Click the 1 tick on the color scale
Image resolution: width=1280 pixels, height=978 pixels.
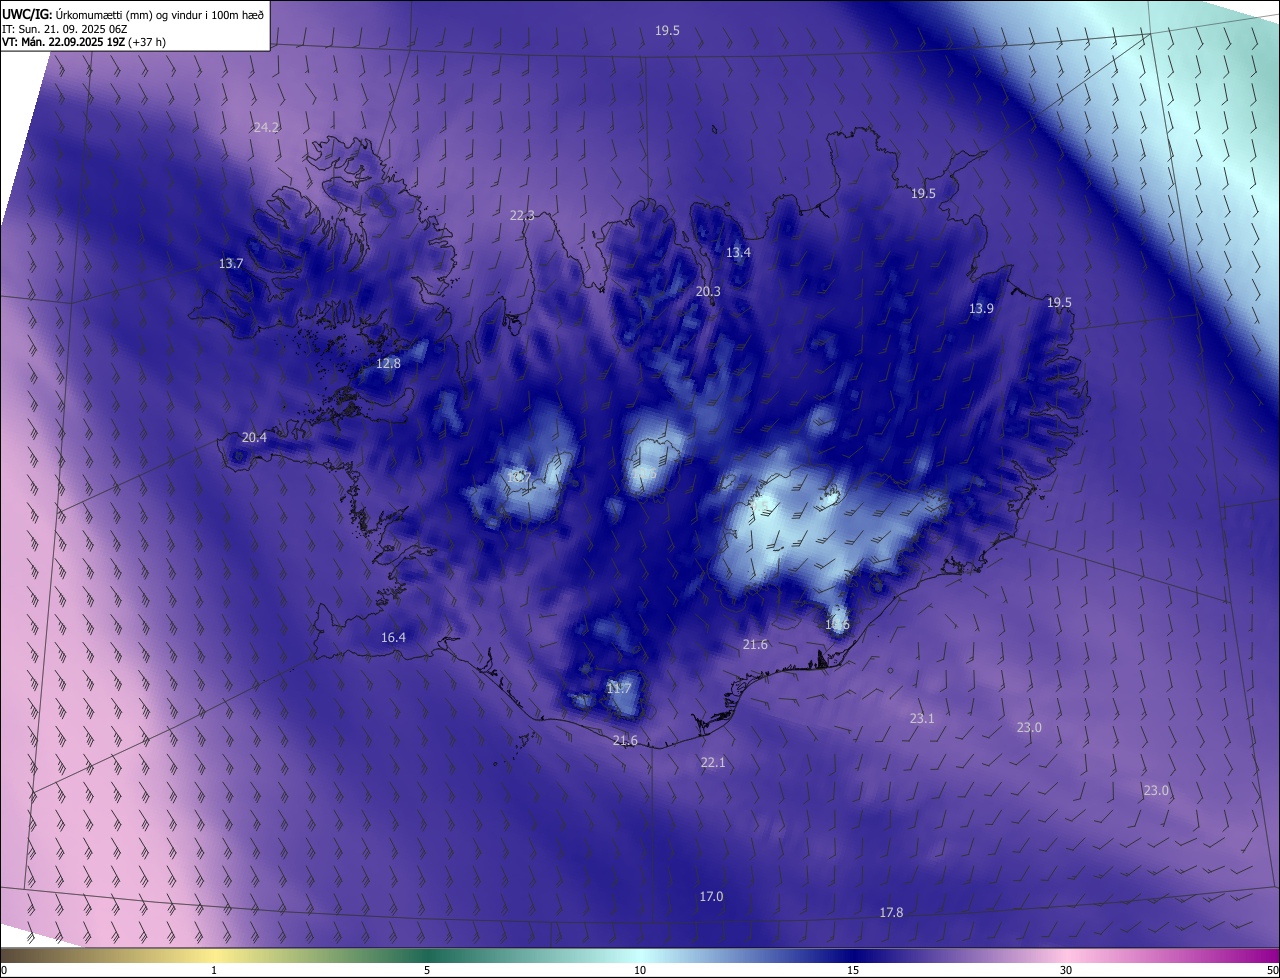click(x=214, y=971)
